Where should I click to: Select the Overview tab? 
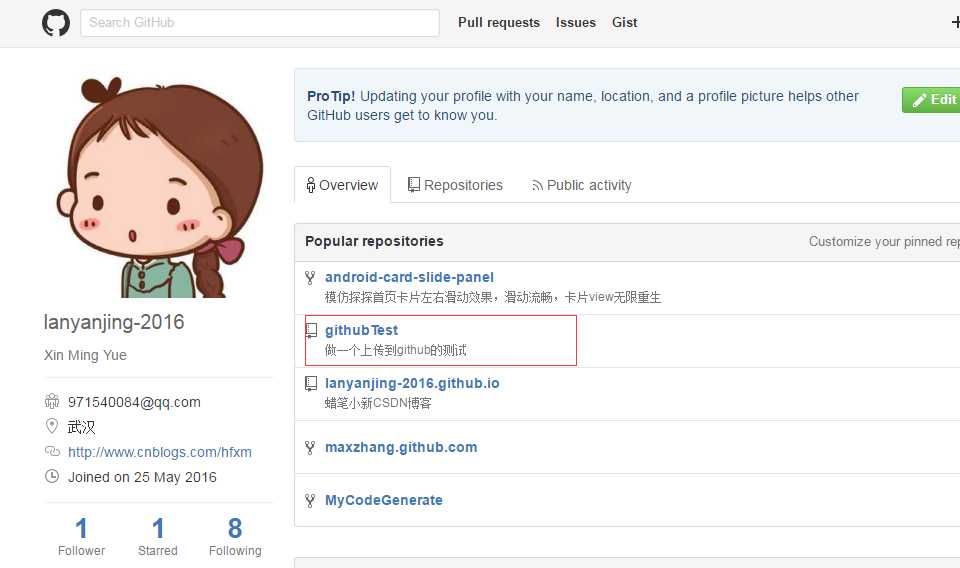(x=342, y=185)
